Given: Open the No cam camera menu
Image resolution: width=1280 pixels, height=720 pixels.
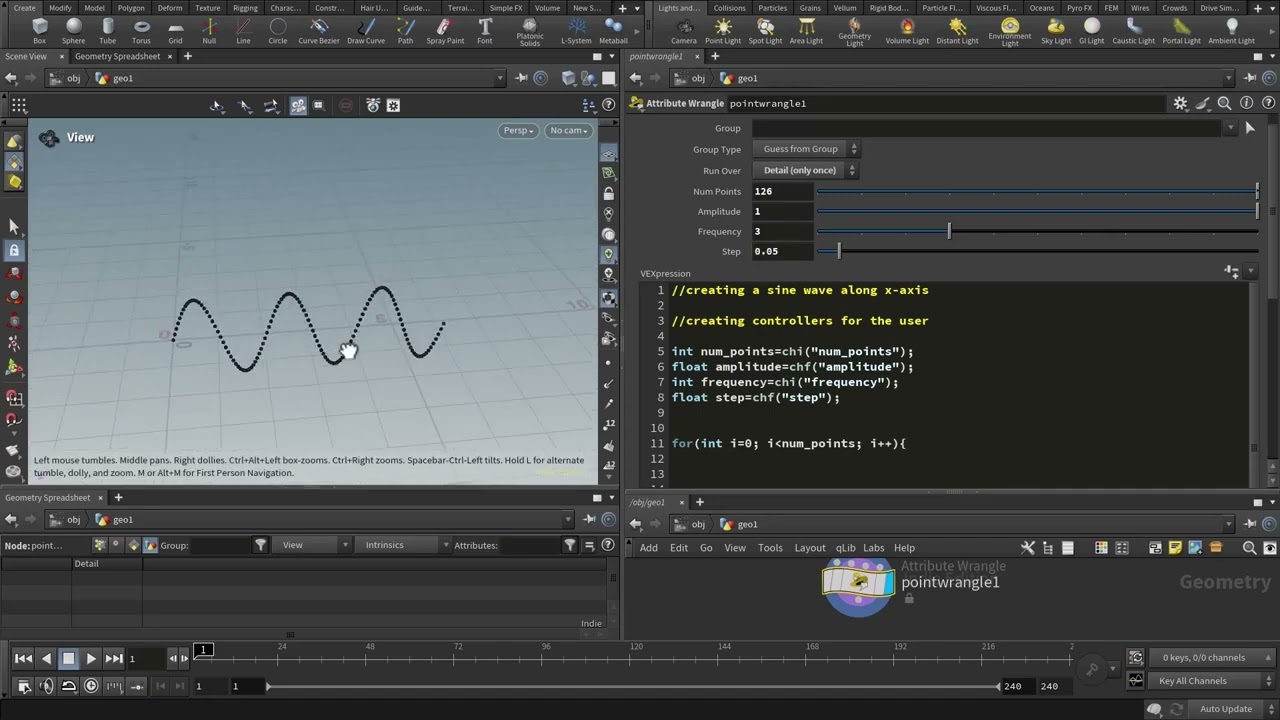Looking at the screenshot, I should click(568, 130).
